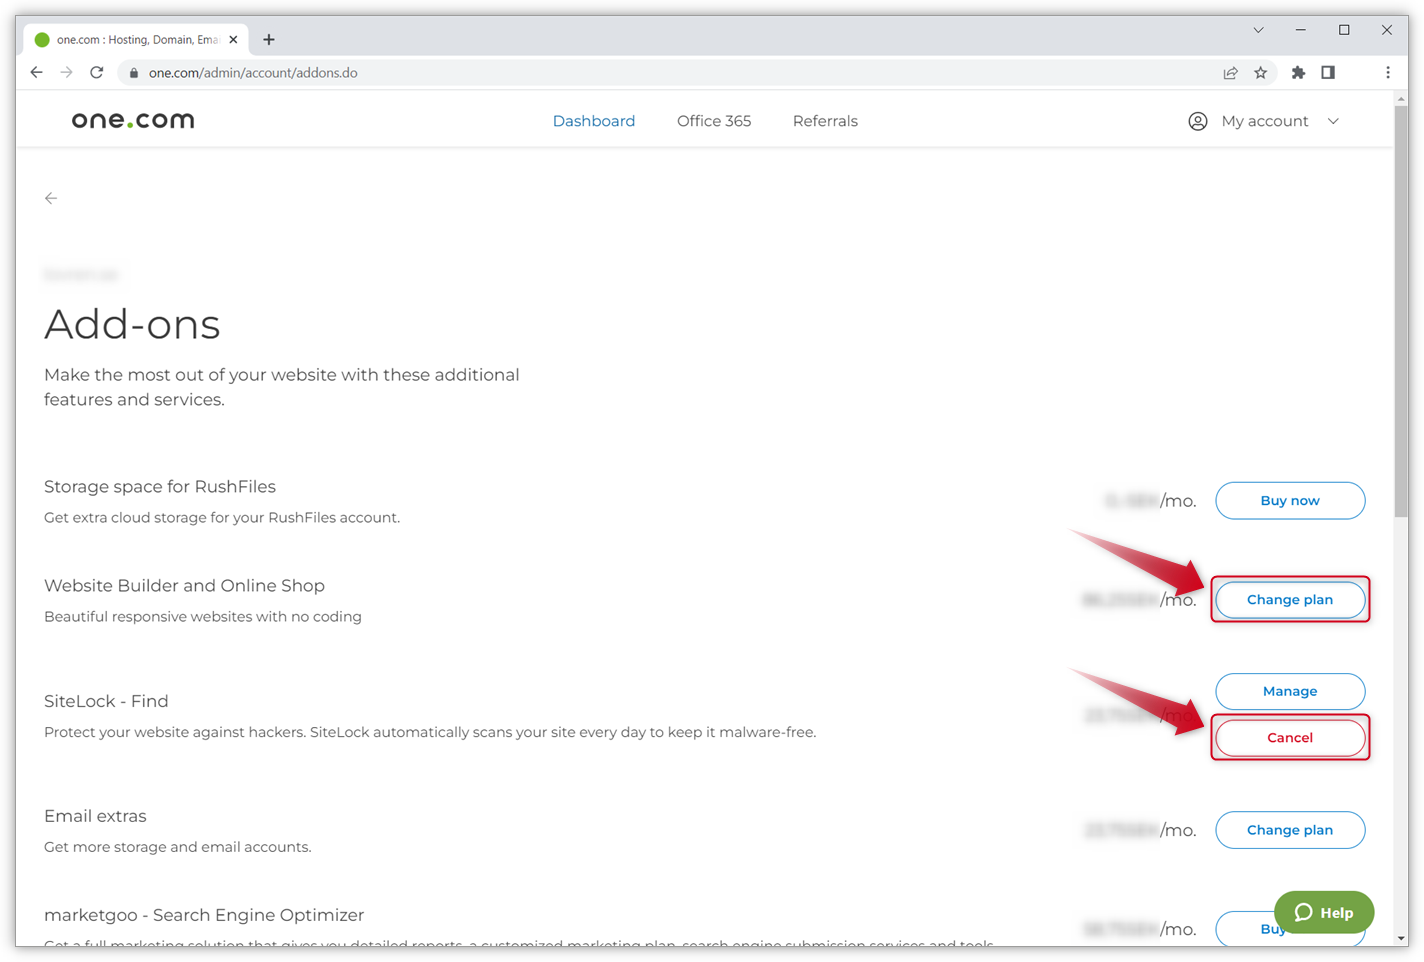The width and height of the screenshot is (1424, 962).
Task: Click Buy now for RushFiles storage
Action: (x=1290, y=500)
